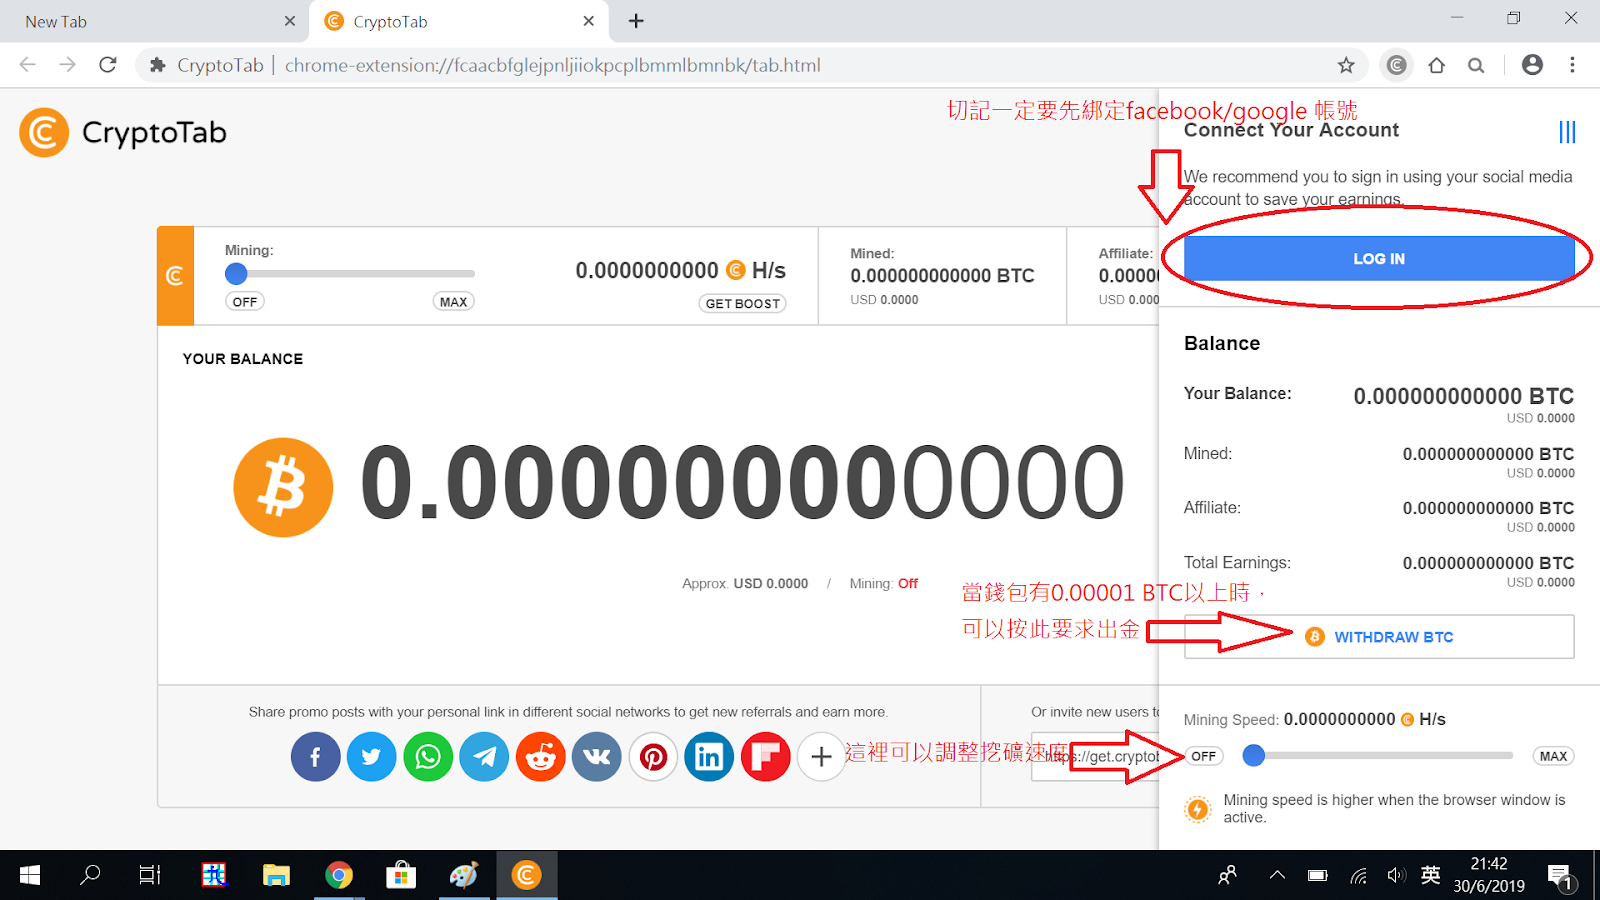This screenshot has height=900, width=1600.
Task: Click the large Bitcoin balance icon
Action: pos(283,487)
